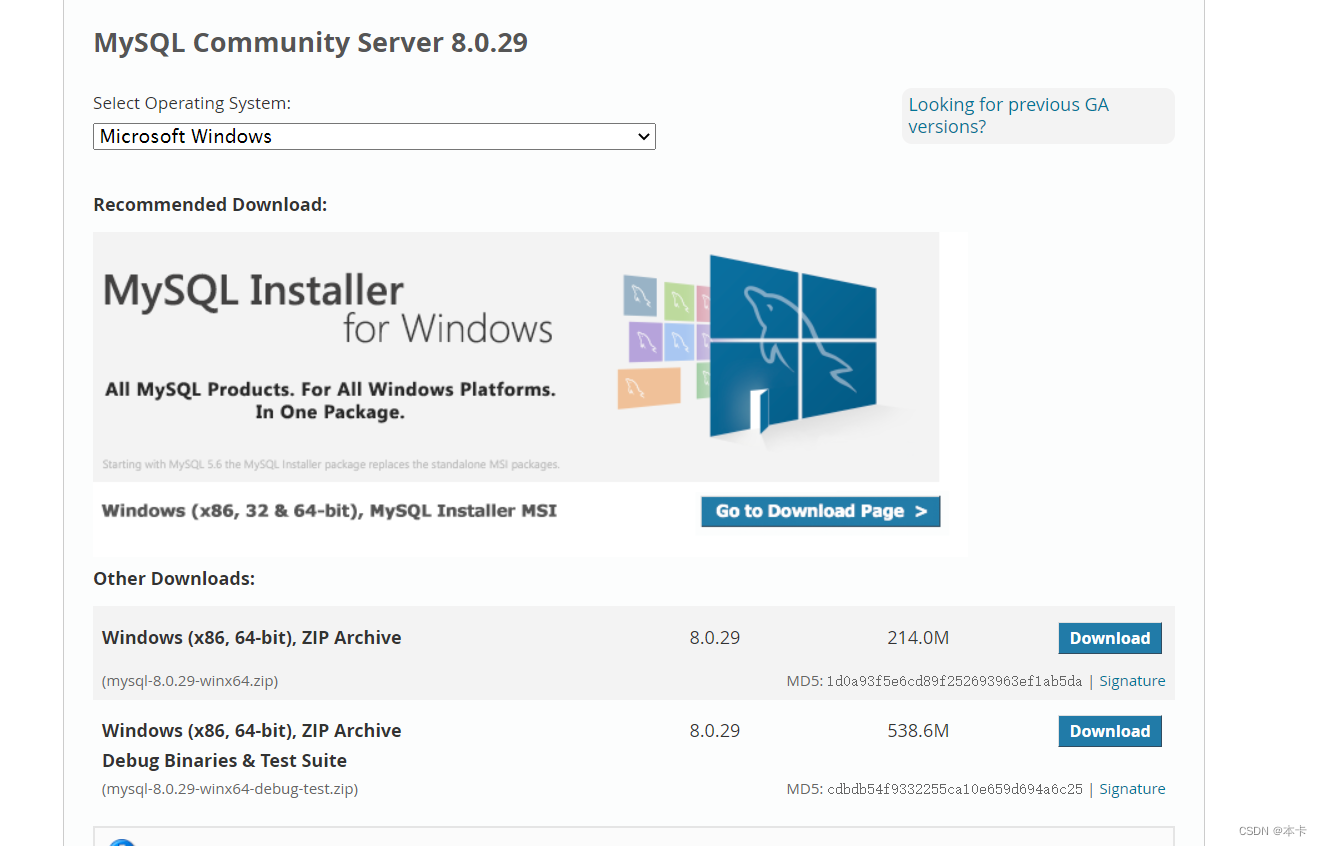
Task: Open Signature link for the debug-test zip
Action: coord(1132,789)
